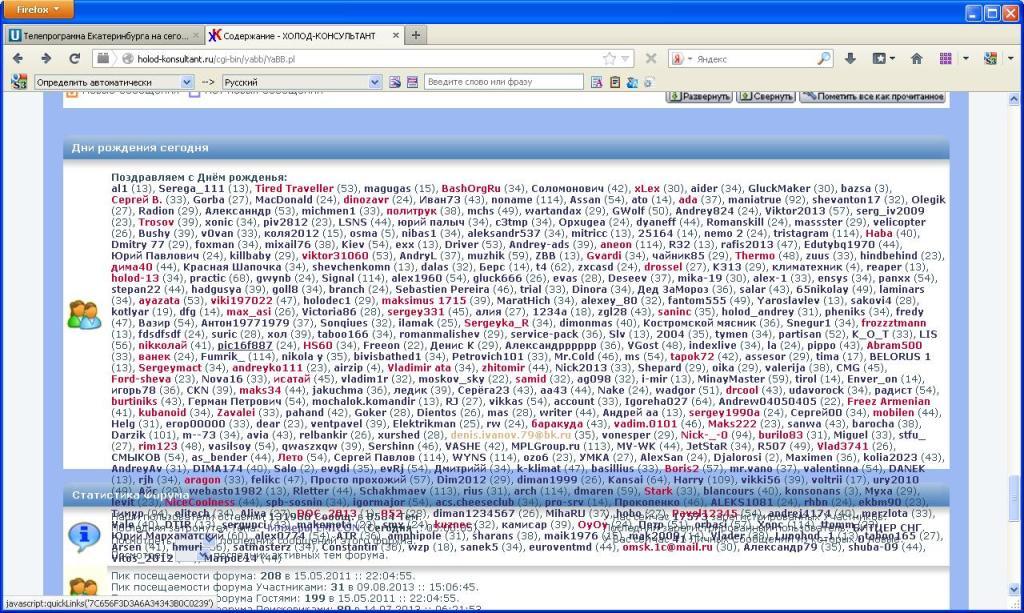Go to the Home page
Viewport: 1024px width, 613px height.
pyautogui.click(x=916, y=59)
